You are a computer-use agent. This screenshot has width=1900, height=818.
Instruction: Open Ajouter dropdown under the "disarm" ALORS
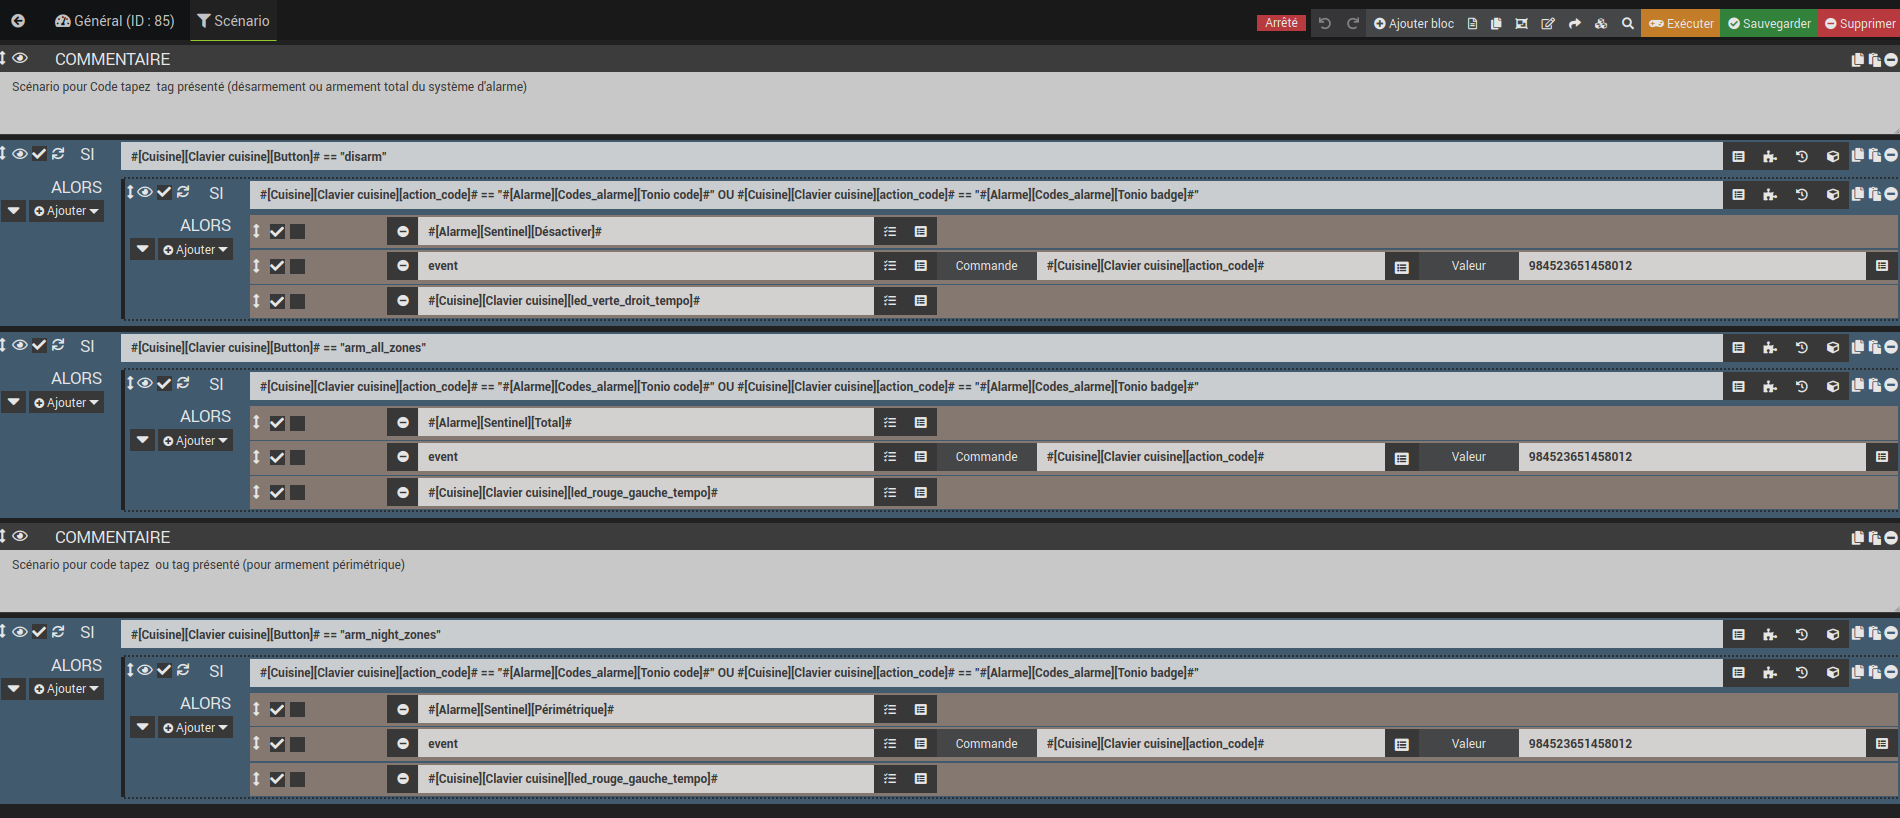66,211
